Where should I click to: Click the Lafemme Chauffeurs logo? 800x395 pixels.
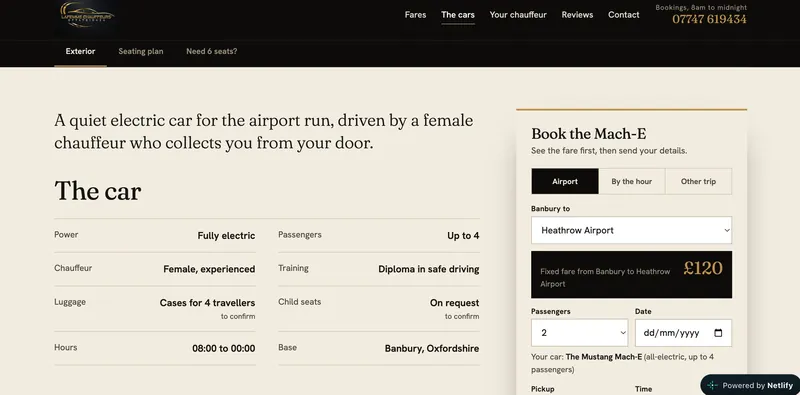coord(87,14)
